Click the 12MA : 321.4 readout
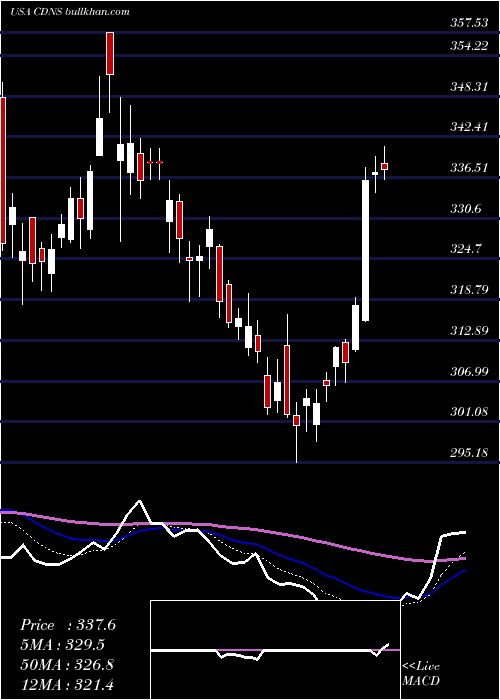500x700 pixels. 67,685
